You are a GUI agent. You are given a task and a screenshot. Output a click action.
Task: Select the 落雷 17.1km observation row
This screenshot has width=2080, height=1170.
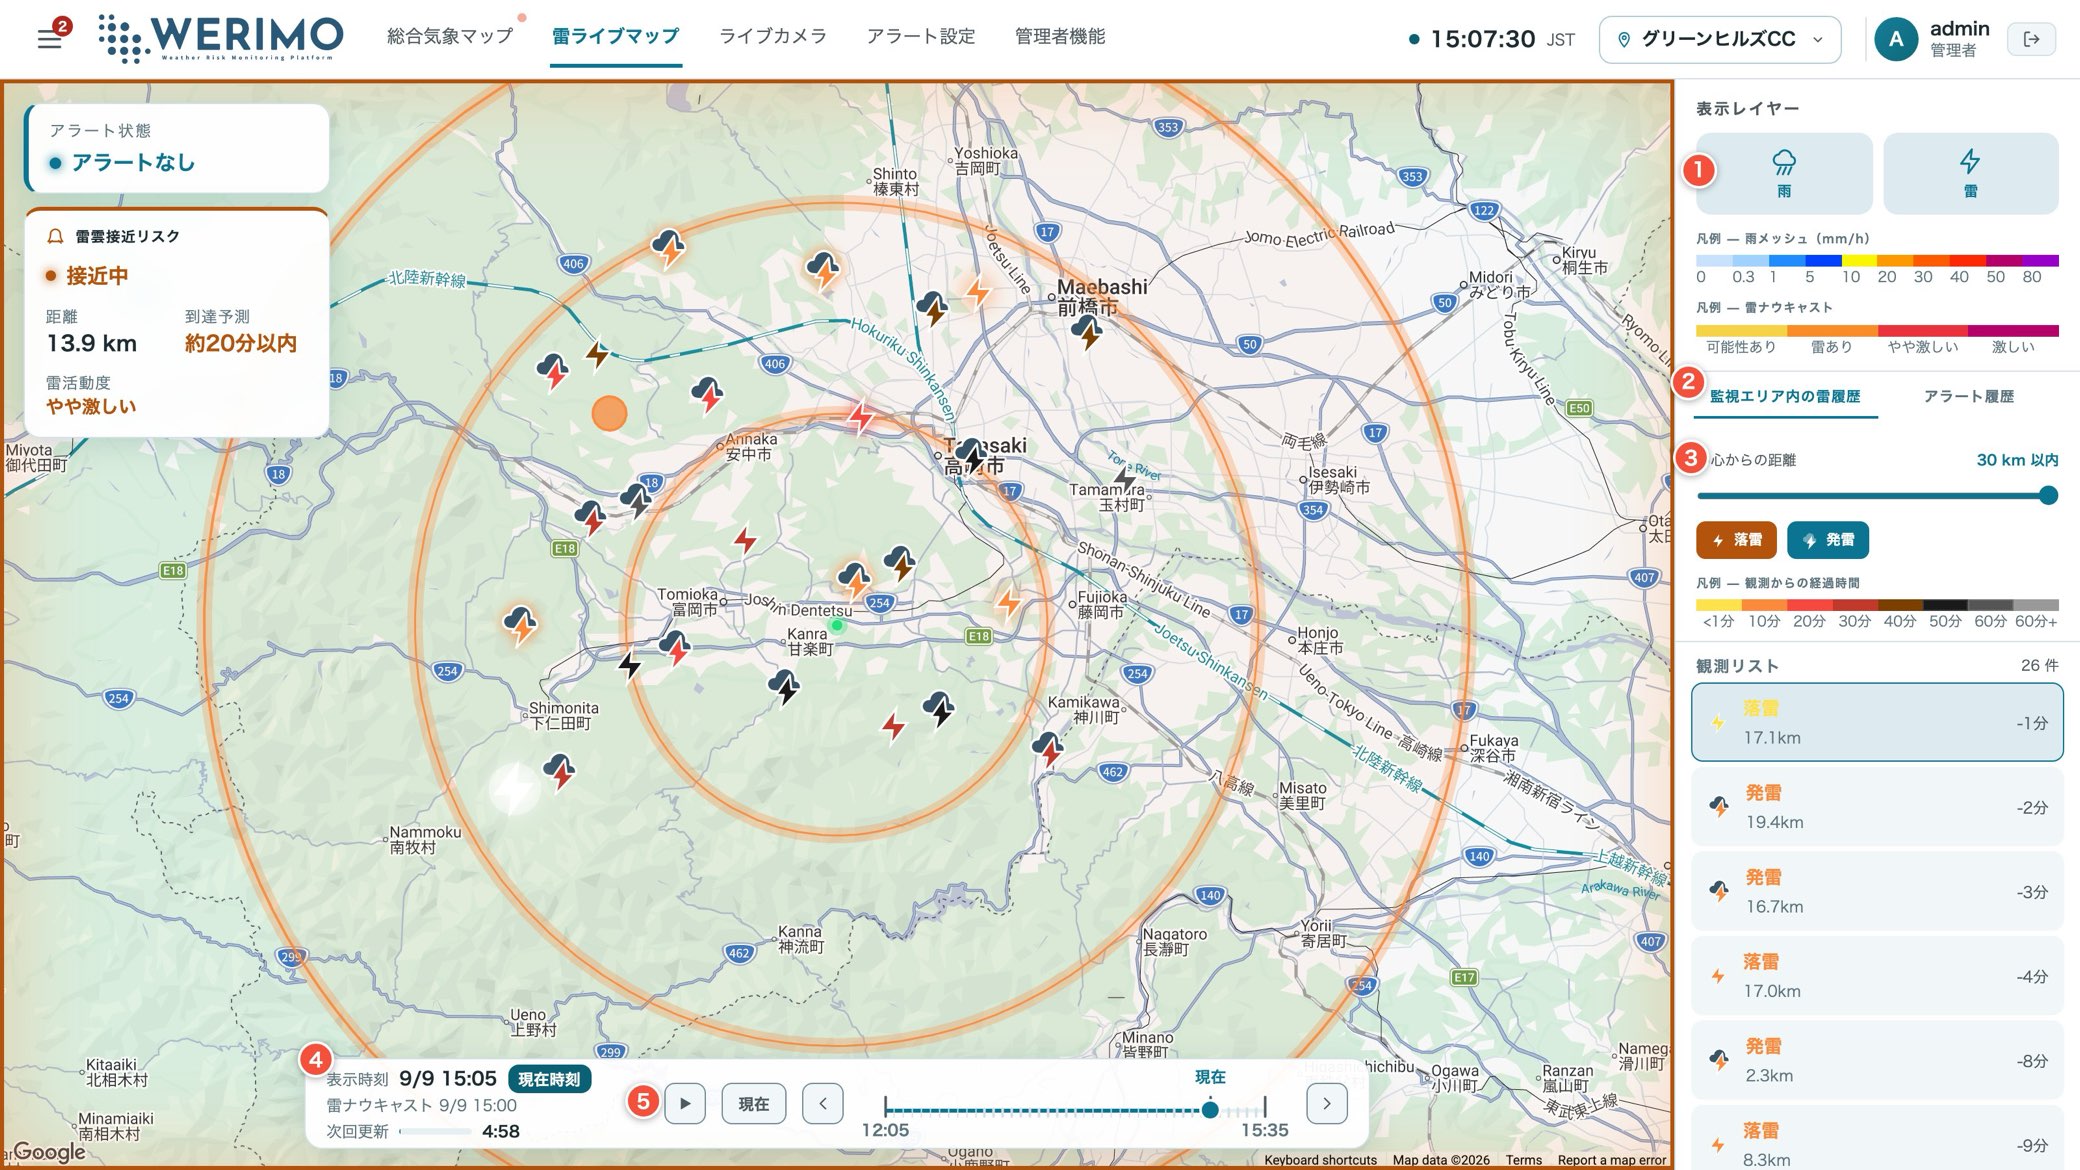pos(1877,722)
